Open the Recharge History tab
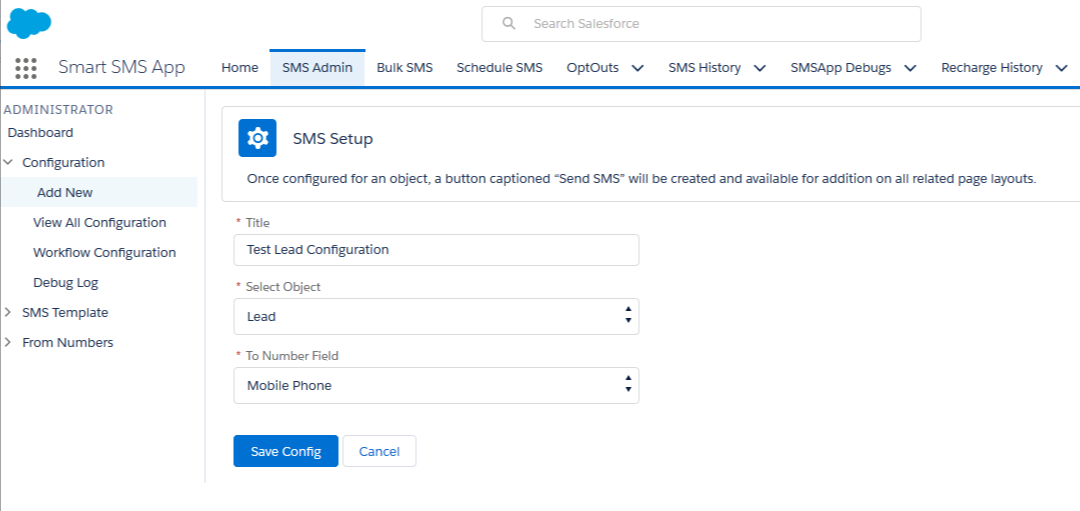 992,67
